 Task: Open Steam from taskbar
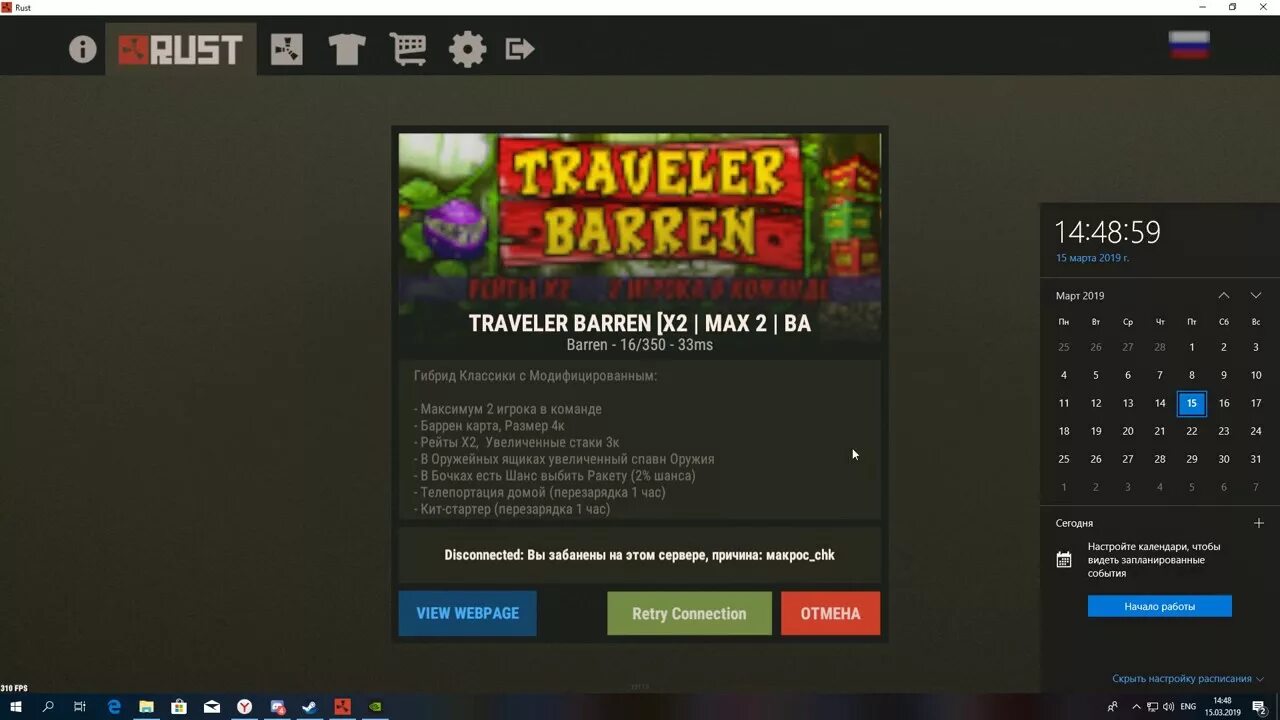point(310,707)
